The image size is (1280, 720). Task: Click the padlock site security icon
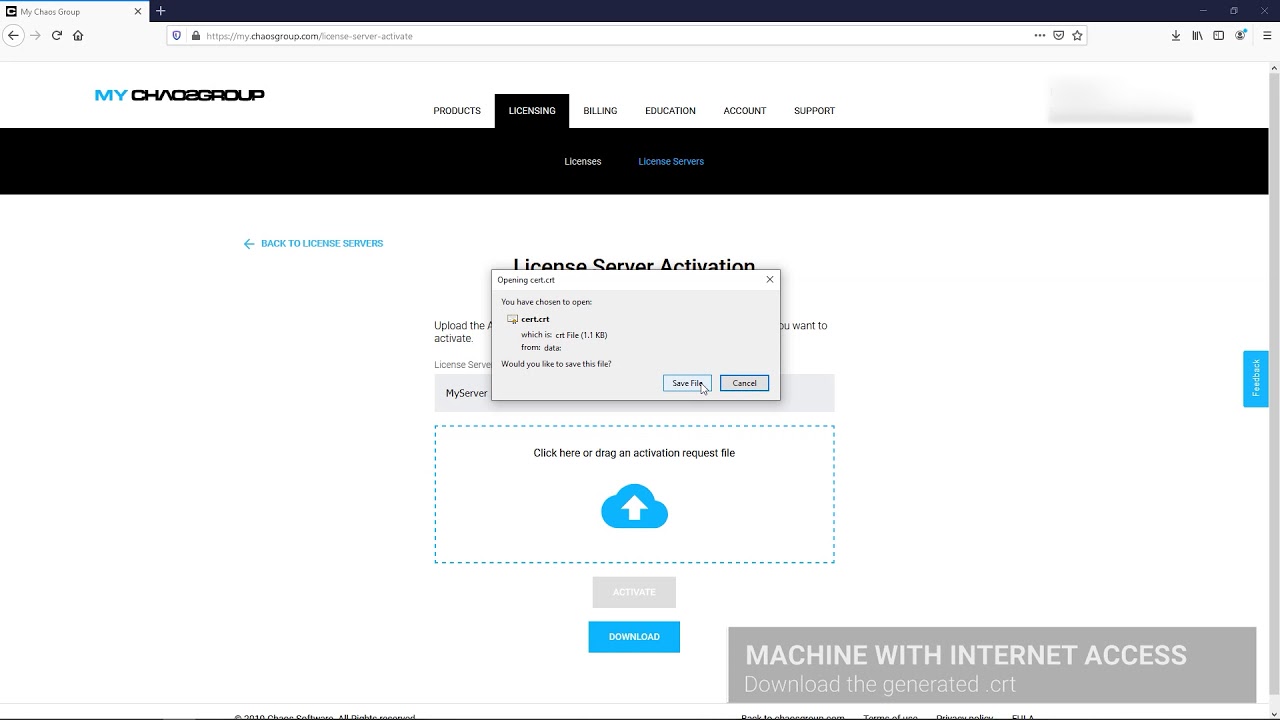(x=195, y=35)
